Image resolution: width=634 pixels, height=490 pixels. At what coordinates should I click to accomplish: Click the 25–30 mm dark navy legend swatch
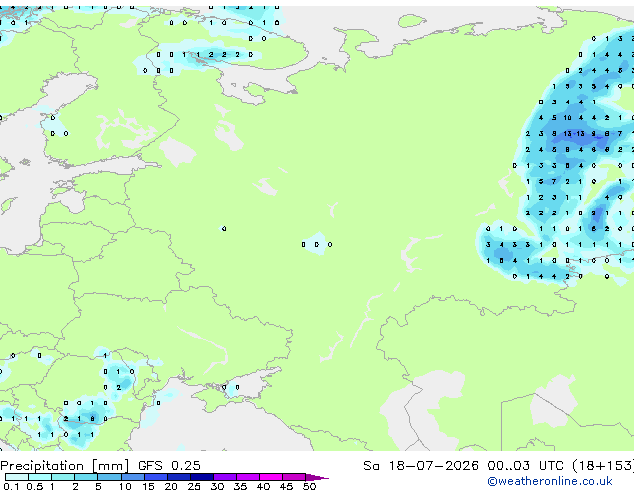[202, 477]
